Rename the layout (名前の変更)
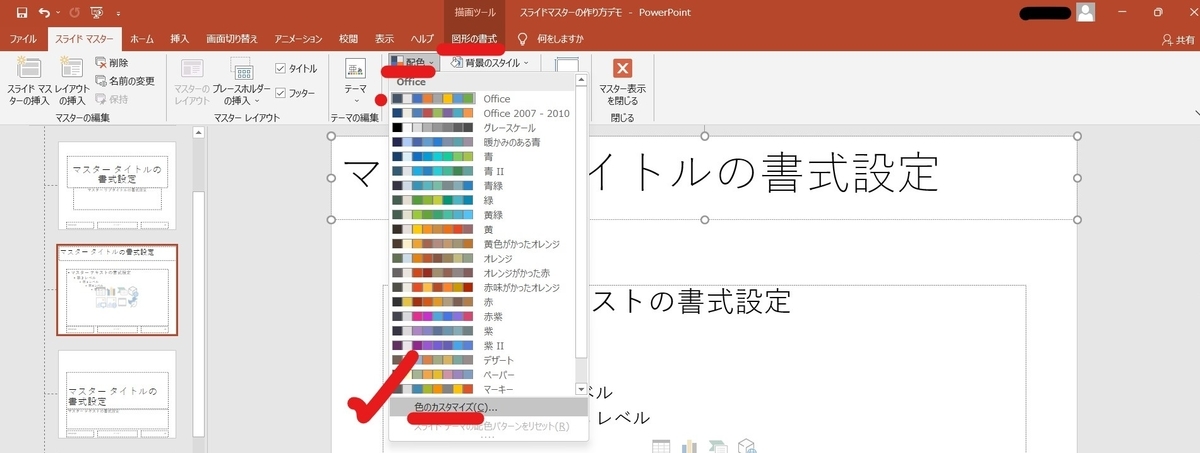Image resolution: width=1200 pixels, height=453 pixels. 125,81
